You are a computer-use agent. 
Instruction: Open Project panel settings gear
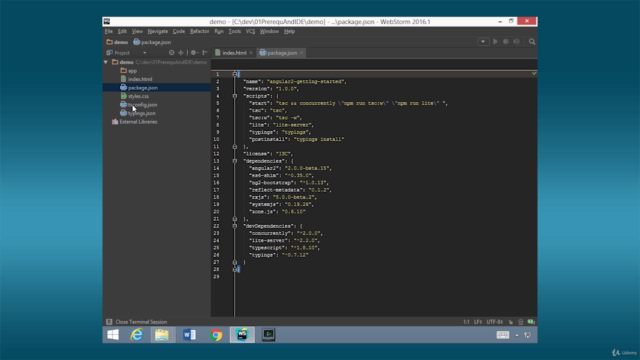point(194,53)
